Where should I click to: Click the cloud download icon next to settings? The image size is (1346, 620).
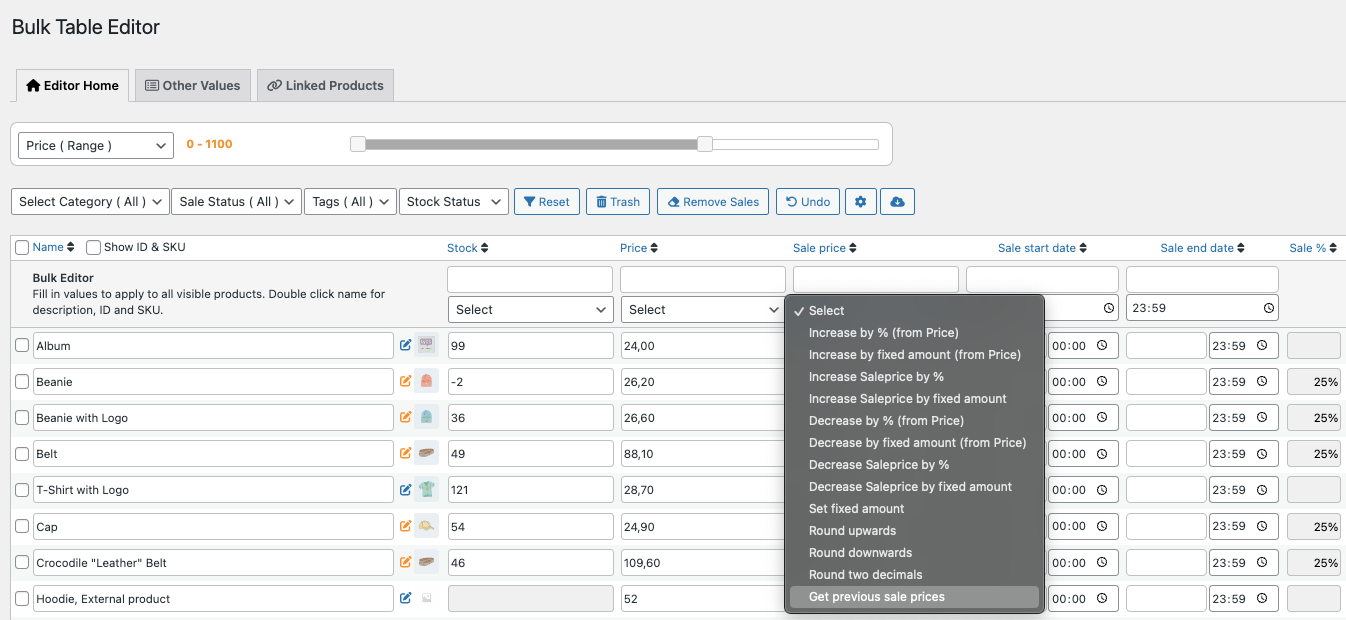[x=897, y=201]
